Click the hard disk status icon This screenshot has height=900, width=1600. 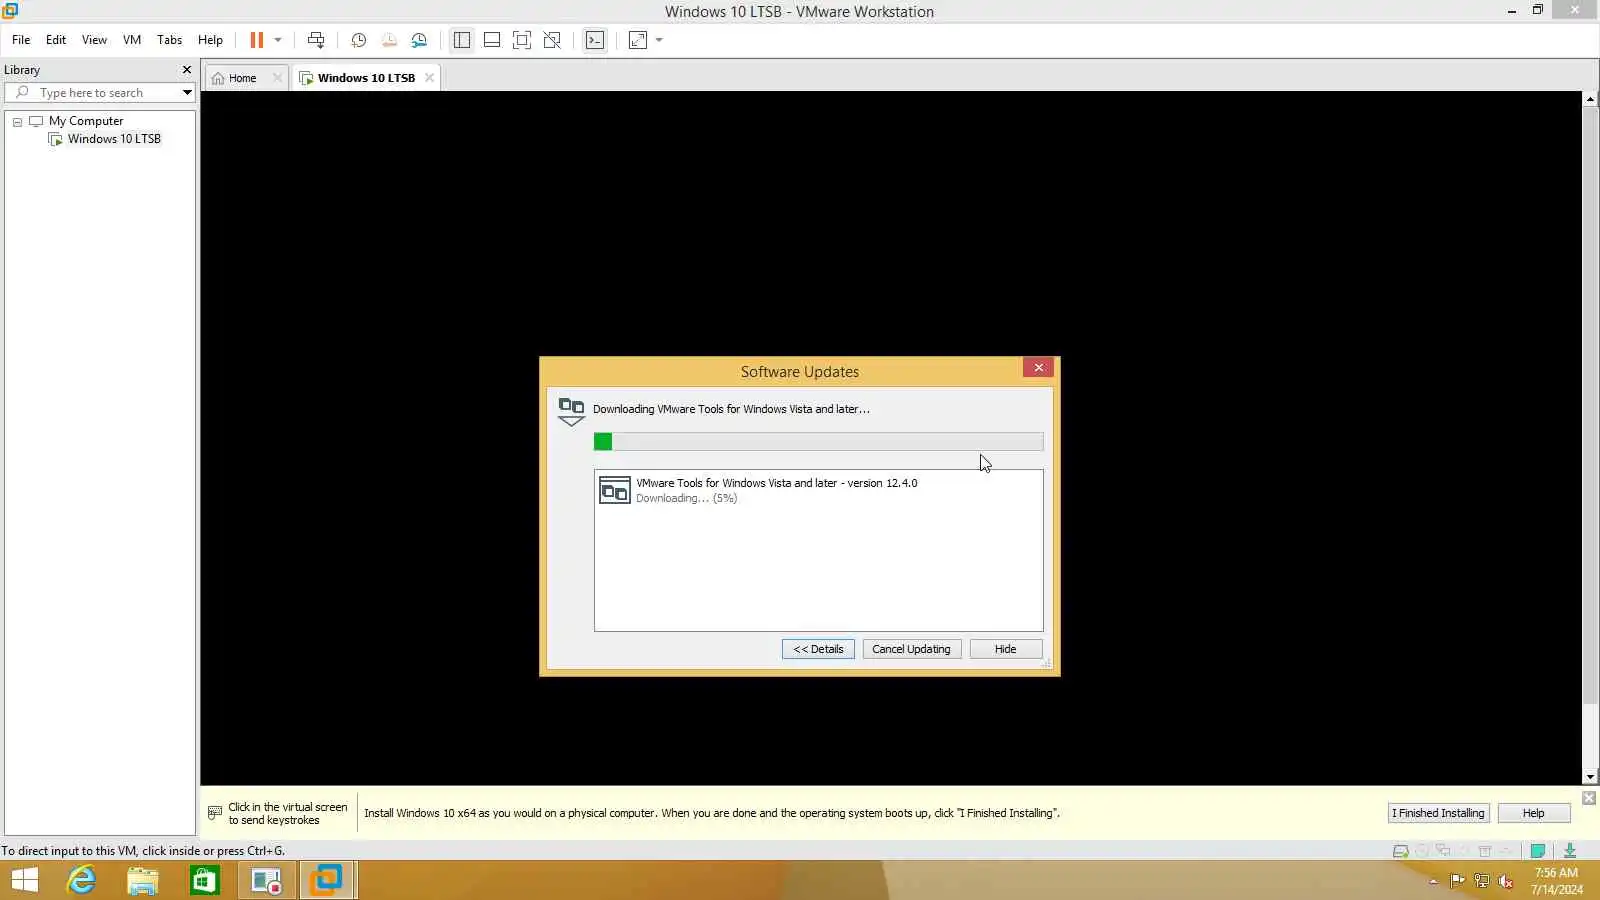(x=1400, y=851)
